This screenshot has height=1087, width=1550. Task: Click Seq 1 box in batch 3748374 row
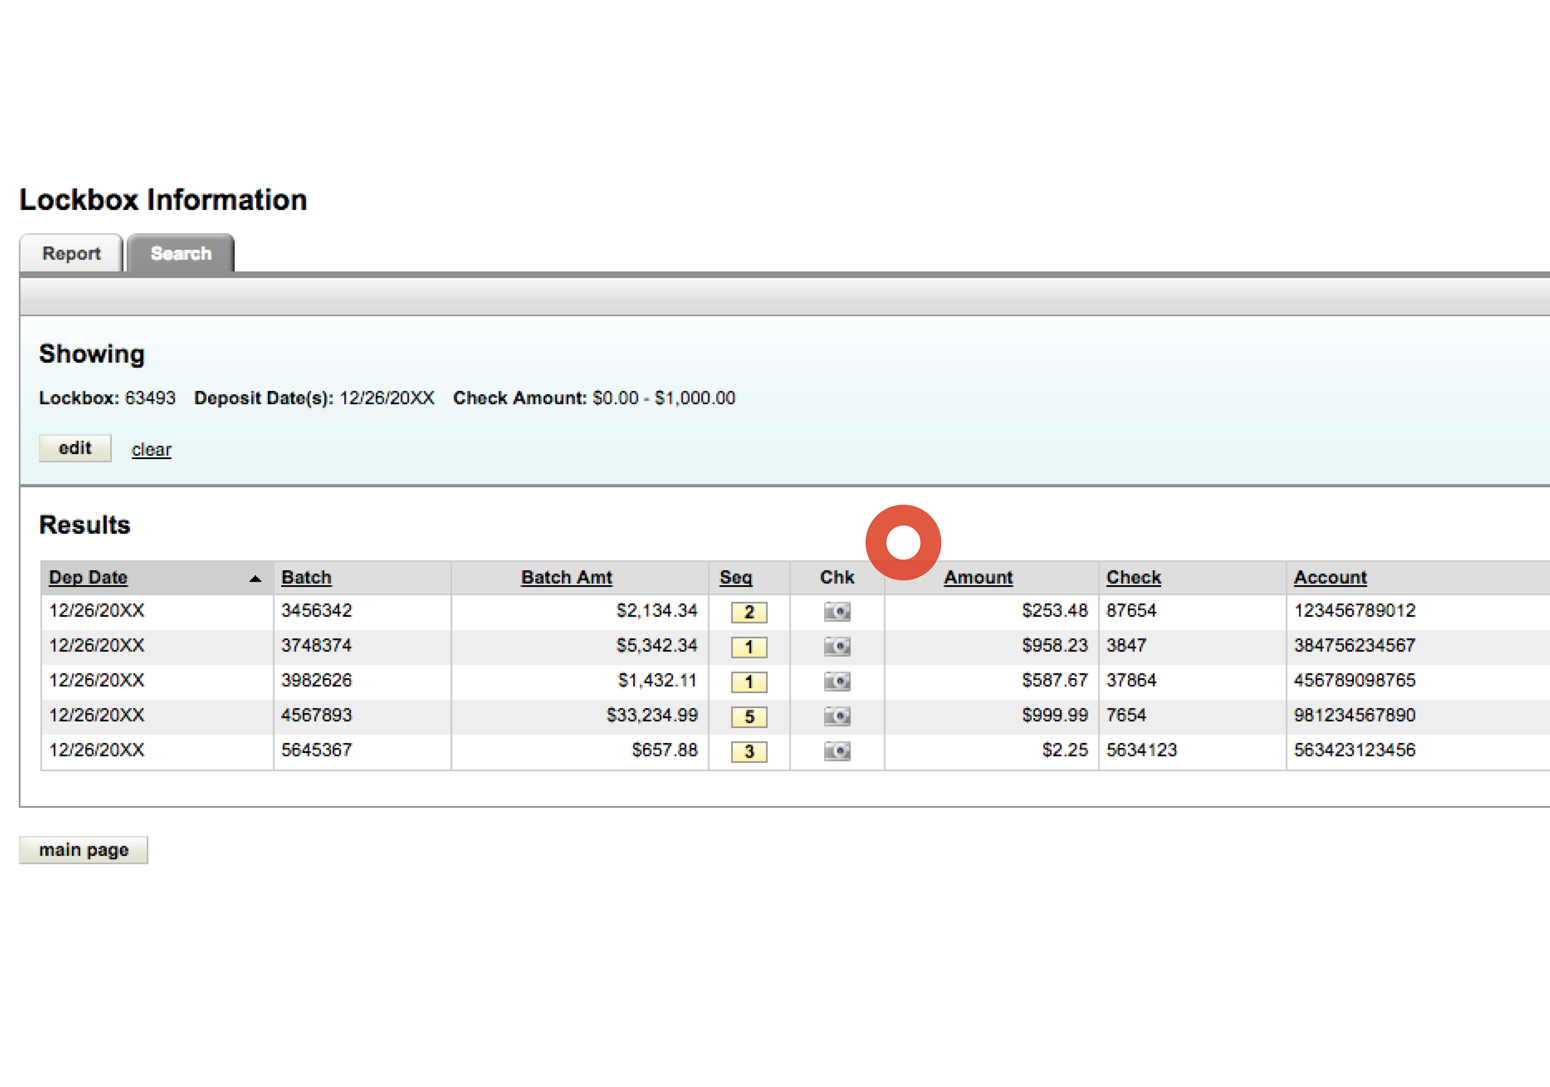click(x=749, y=647)
